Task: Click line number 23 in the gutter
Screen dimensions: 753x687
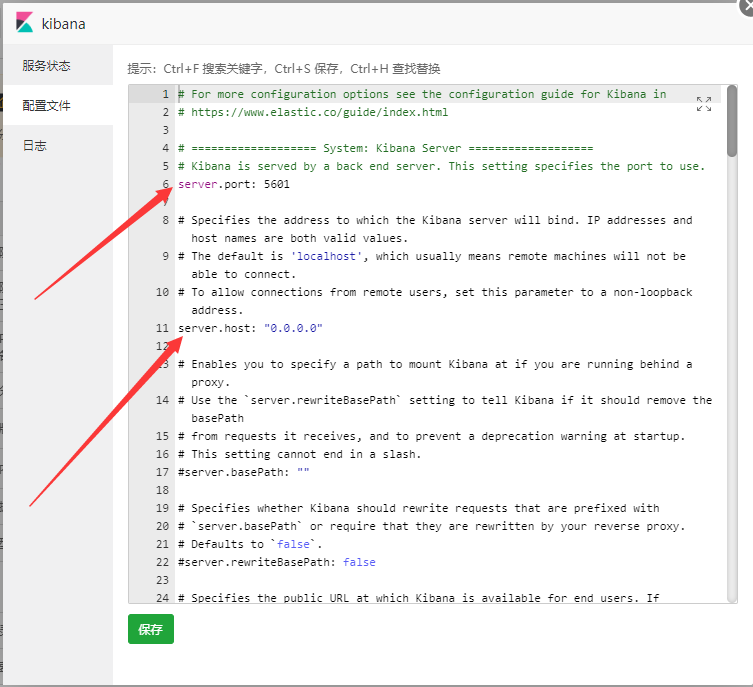Action: point(162,580)
